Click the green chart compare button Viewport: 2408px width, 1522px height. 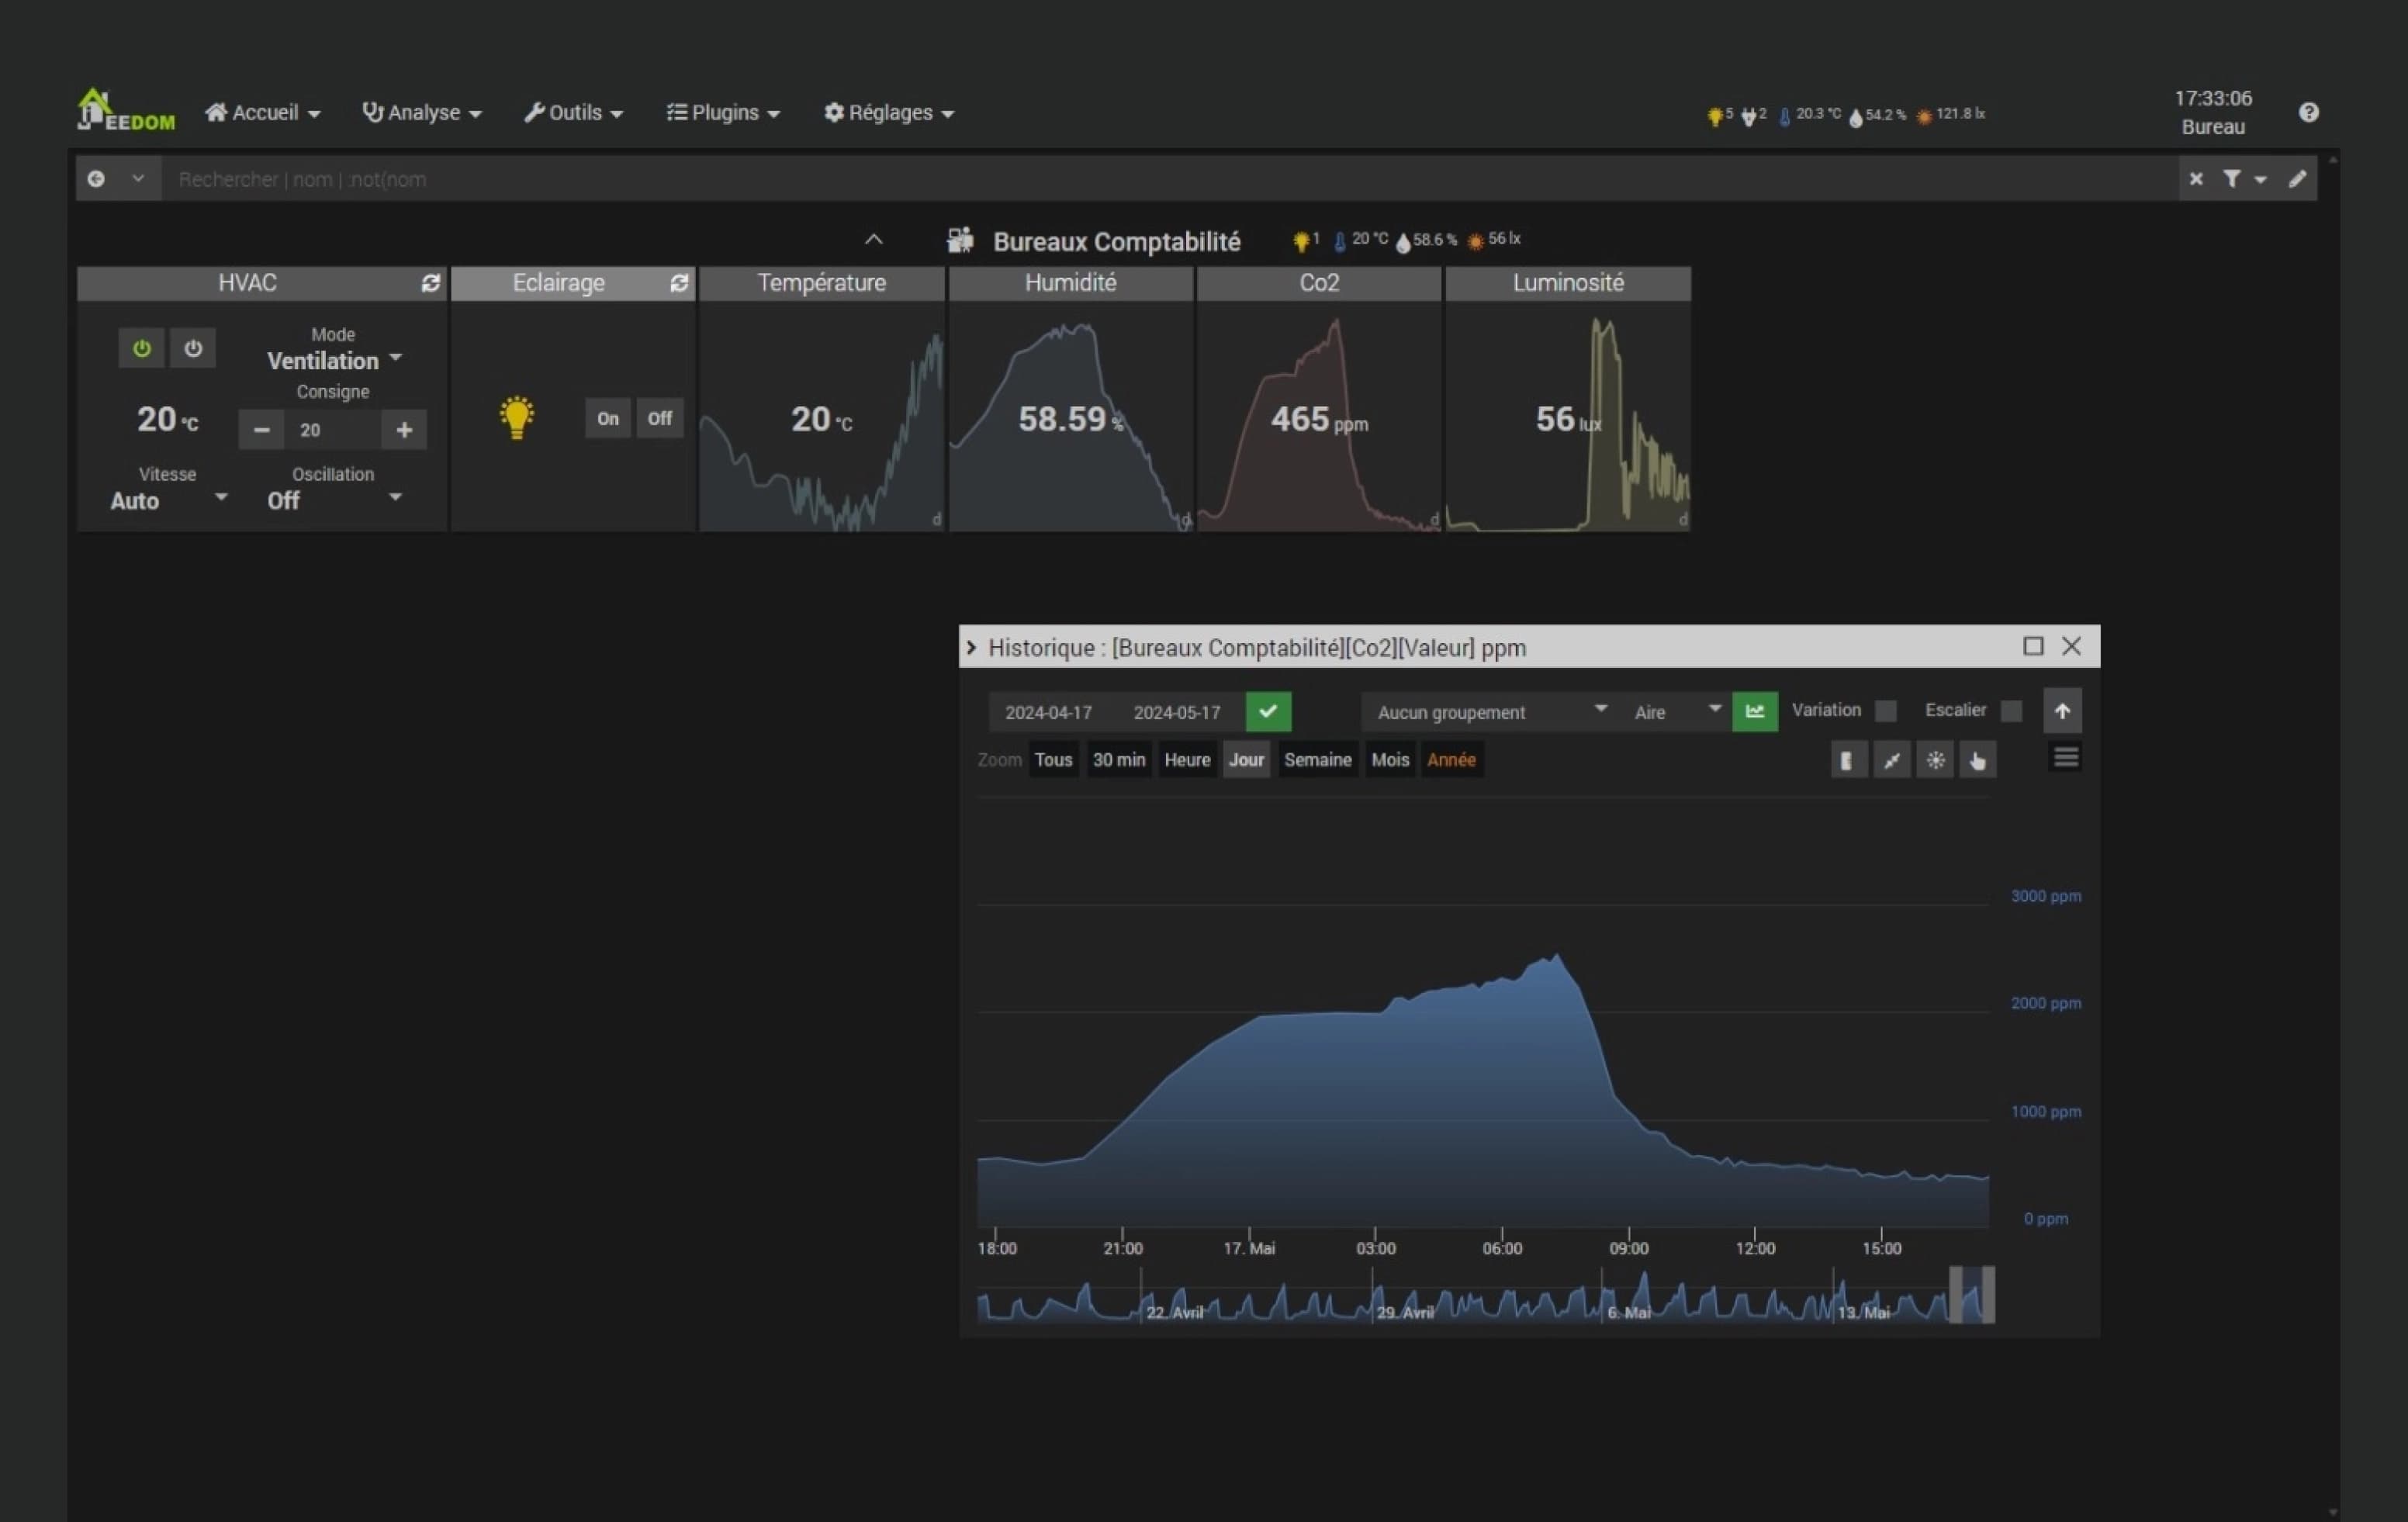[x=1754, y=711]
